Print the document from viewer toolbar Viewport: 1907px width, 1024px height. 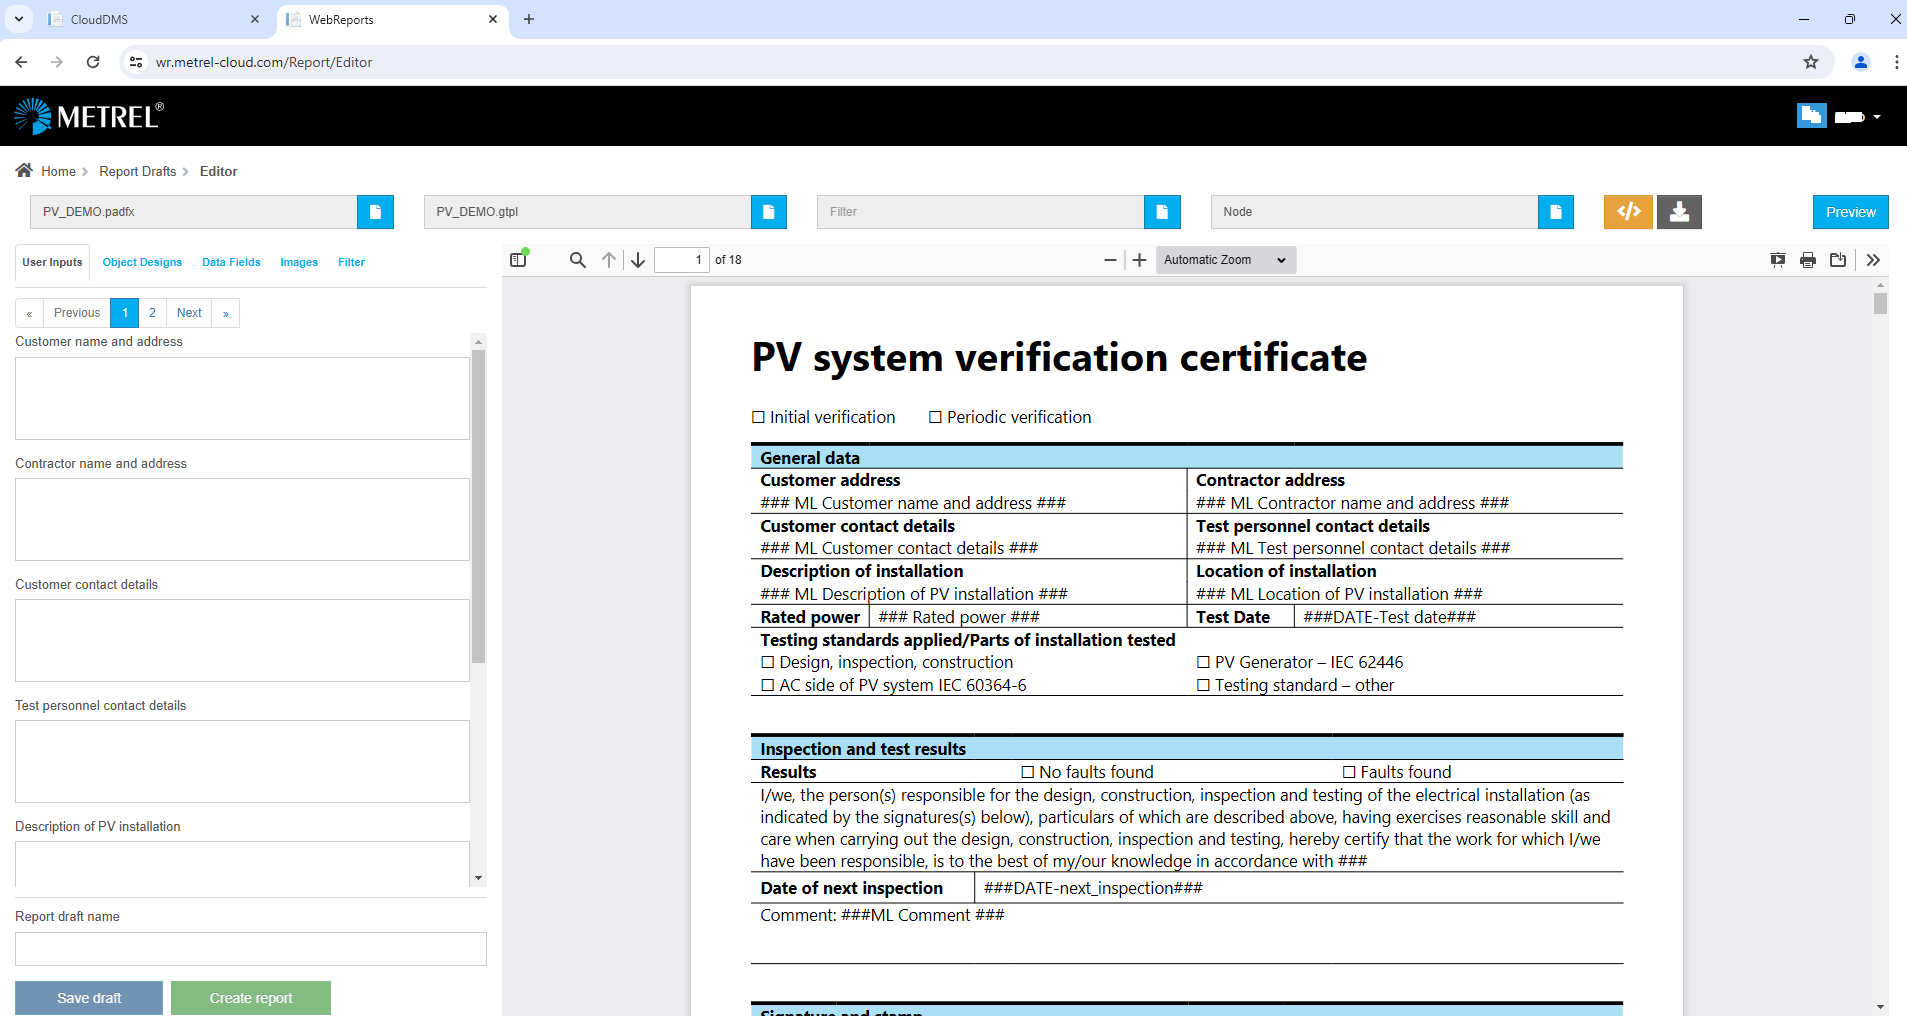tap(1807, 260)
